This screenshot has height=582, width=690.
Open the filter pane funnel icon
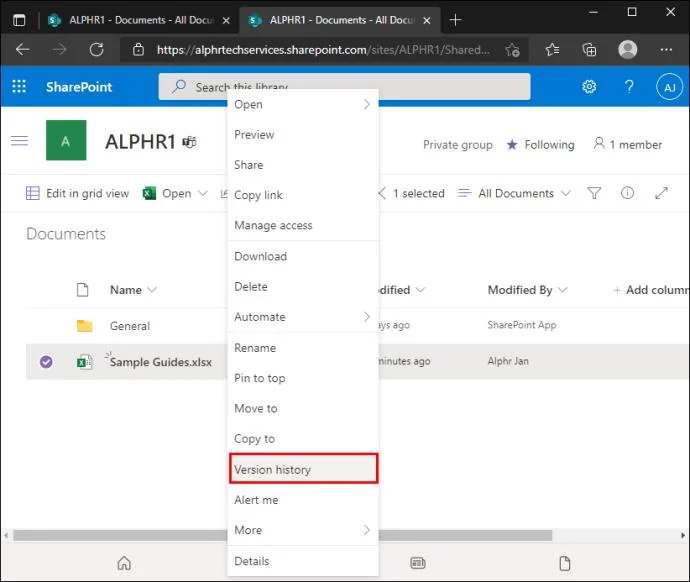point(594,193)
